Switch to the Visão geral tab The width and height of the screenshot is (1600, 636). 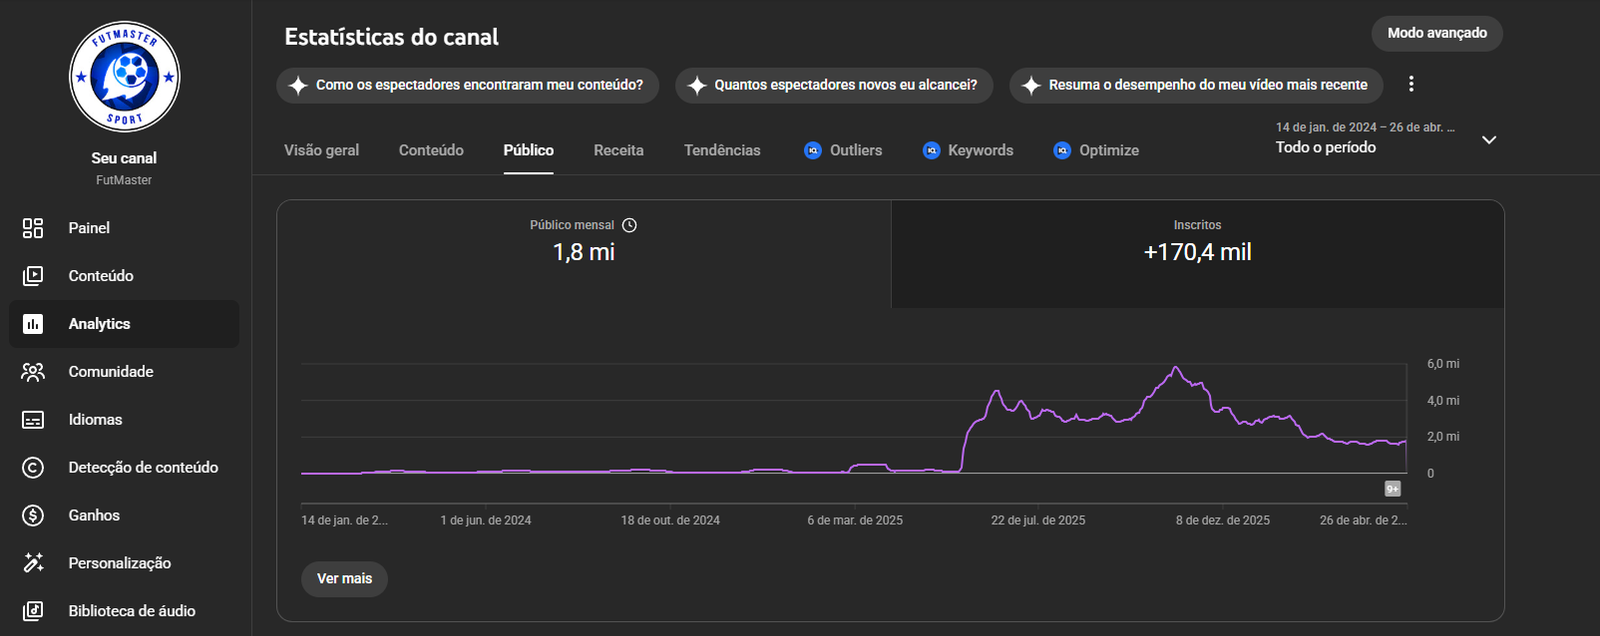pyautogui.click(x=321, y=150)
